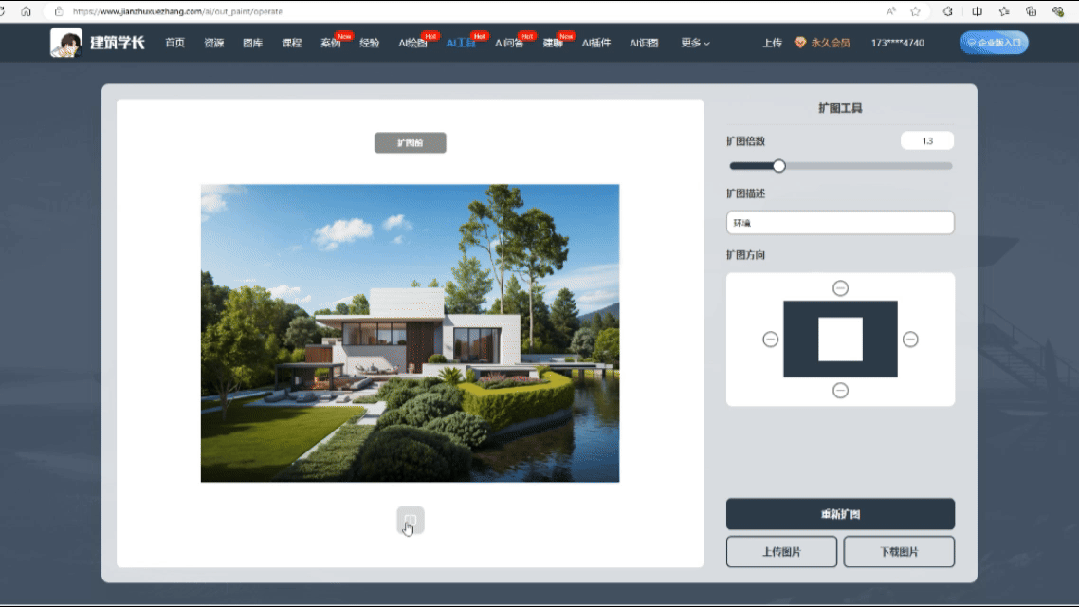The width and height of the screenshot is (1079, 607).
Task: Toggle the top expand direction minus icon
Action: [840, 288]
